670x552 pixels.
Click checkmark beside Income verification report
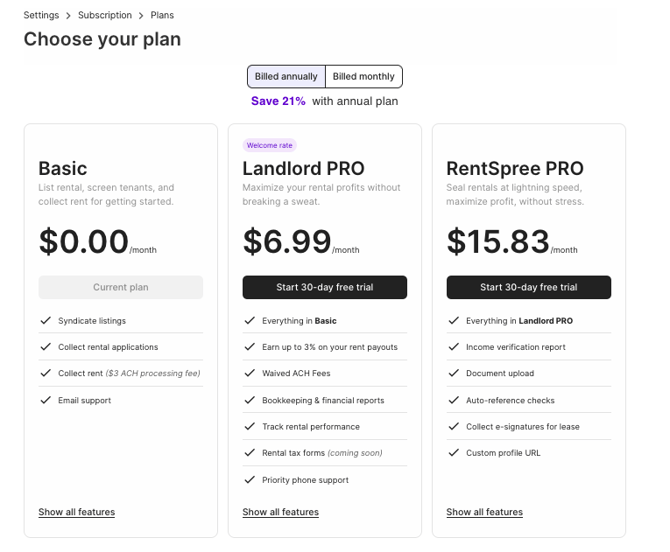tap(454, 347)
